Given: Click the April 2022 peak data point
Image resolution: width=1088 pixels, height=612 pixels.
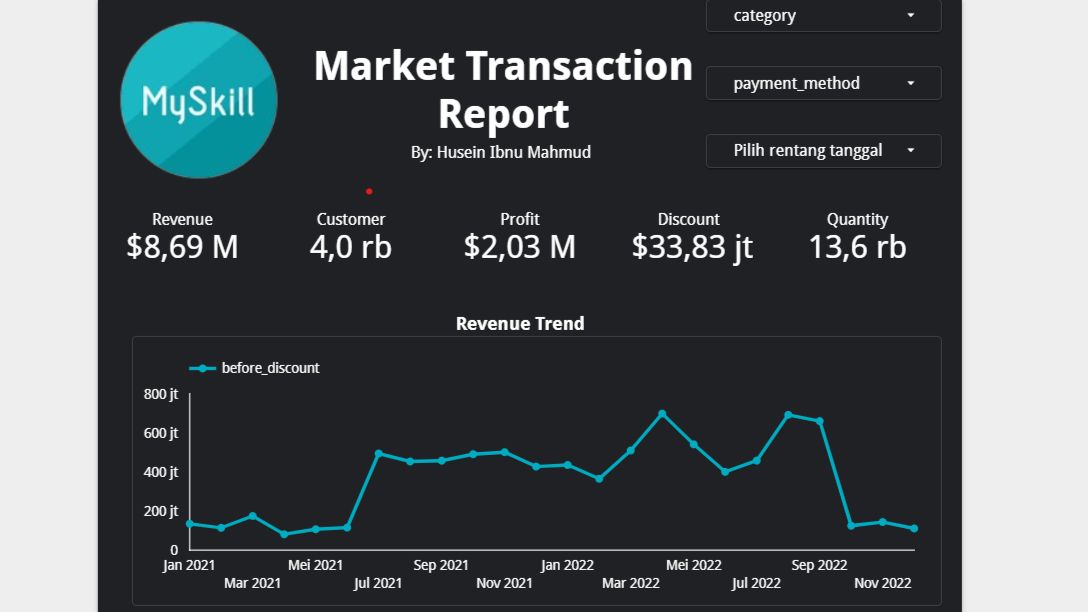Looking at the screenshot, I should pyautogui.click(x=662, y=414).
